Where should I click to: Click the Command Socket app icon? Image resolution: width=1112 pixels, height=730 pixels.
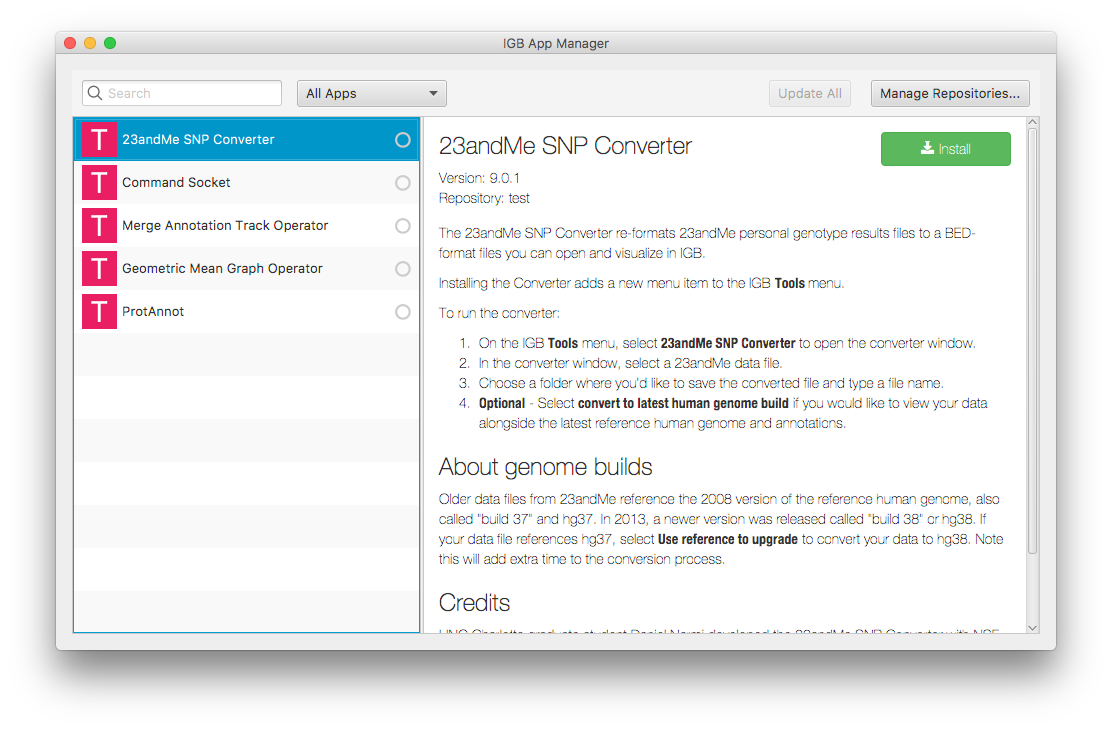pos(99,183)
